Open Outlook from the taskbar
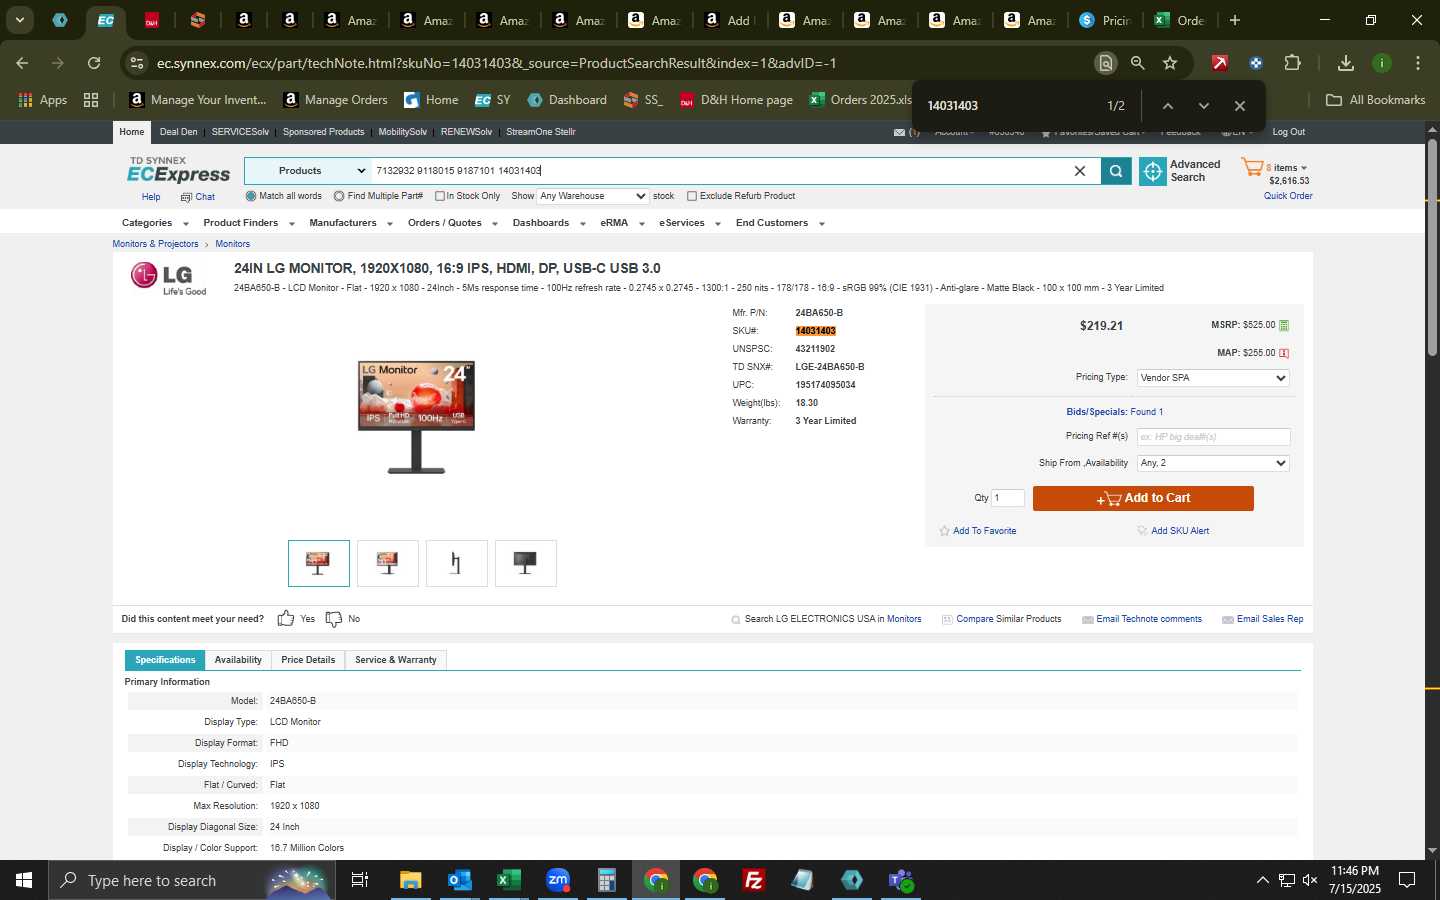 [460, 880]
